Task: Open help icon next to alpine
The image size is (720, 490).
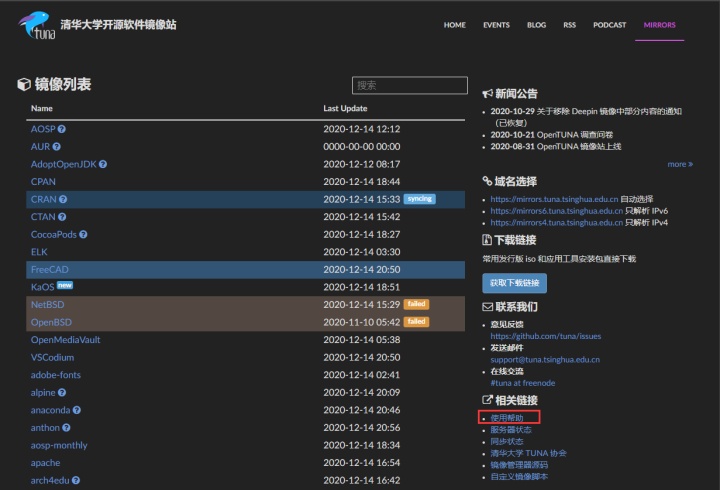Action: (x=62, y=393)
